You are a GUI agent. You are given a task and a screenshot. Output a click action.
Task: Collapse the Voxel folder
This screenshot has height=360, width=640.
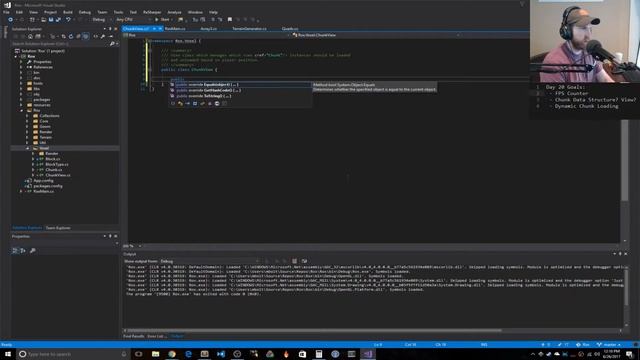pos(27,148)
